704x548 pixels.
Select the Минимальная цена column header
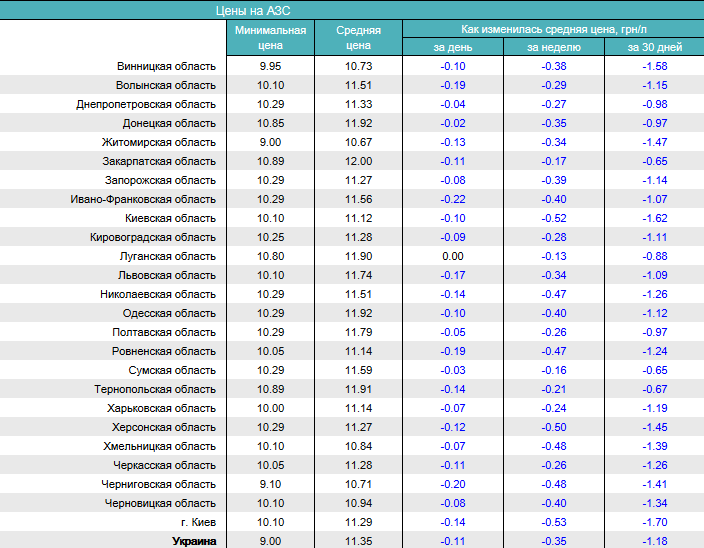click(270, 37)
